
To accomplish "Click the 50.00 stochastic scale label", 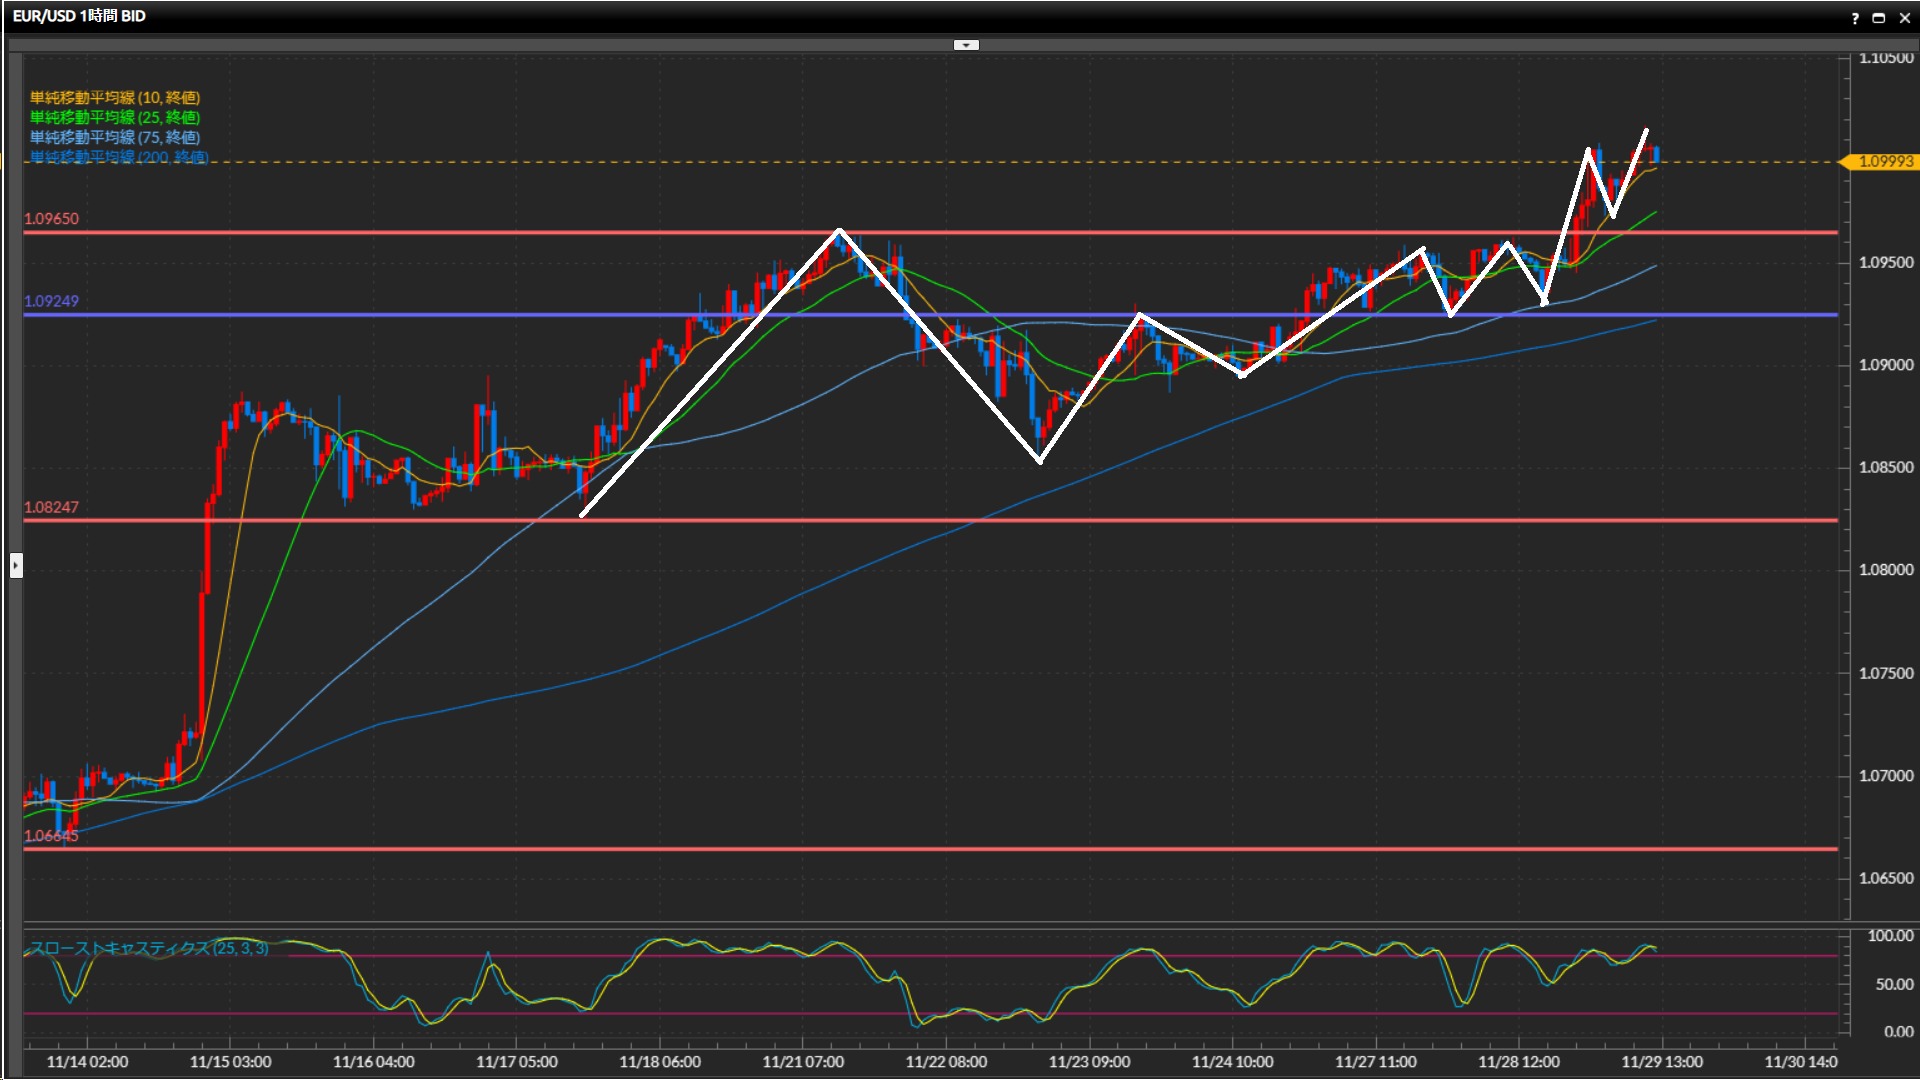I will 1894,984.
